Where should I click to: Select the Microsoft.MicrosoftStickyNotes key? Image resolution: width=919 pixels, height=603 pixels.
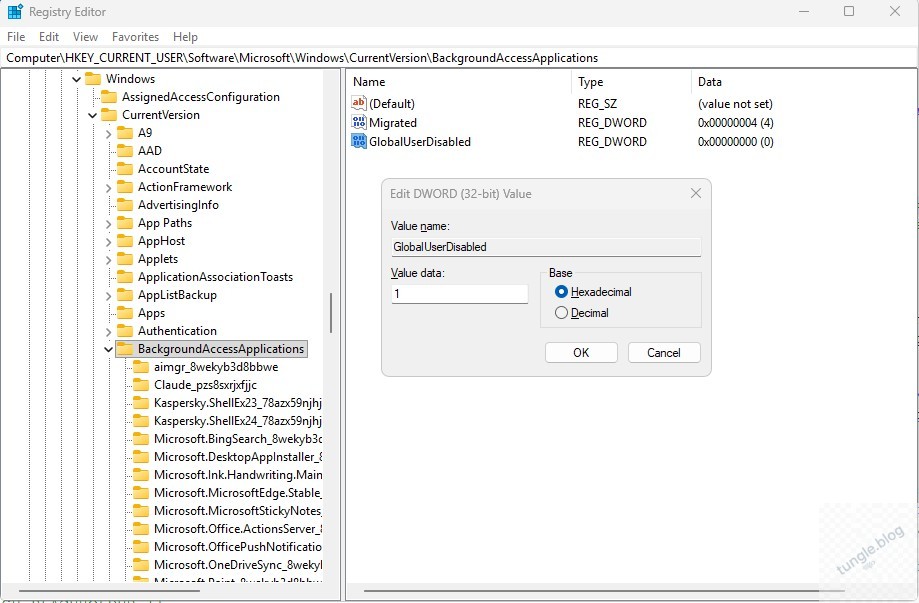point(237,511)
